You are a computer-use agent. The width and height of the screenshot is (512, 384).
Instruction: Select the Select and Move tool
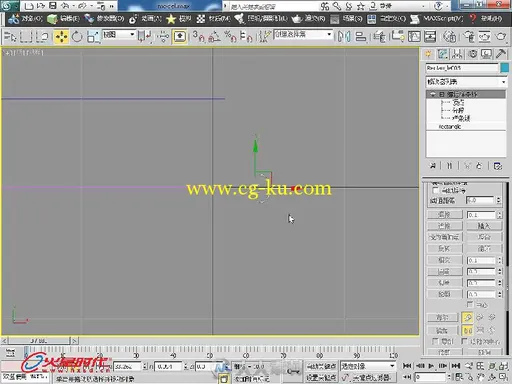click(x=61, y=37)
